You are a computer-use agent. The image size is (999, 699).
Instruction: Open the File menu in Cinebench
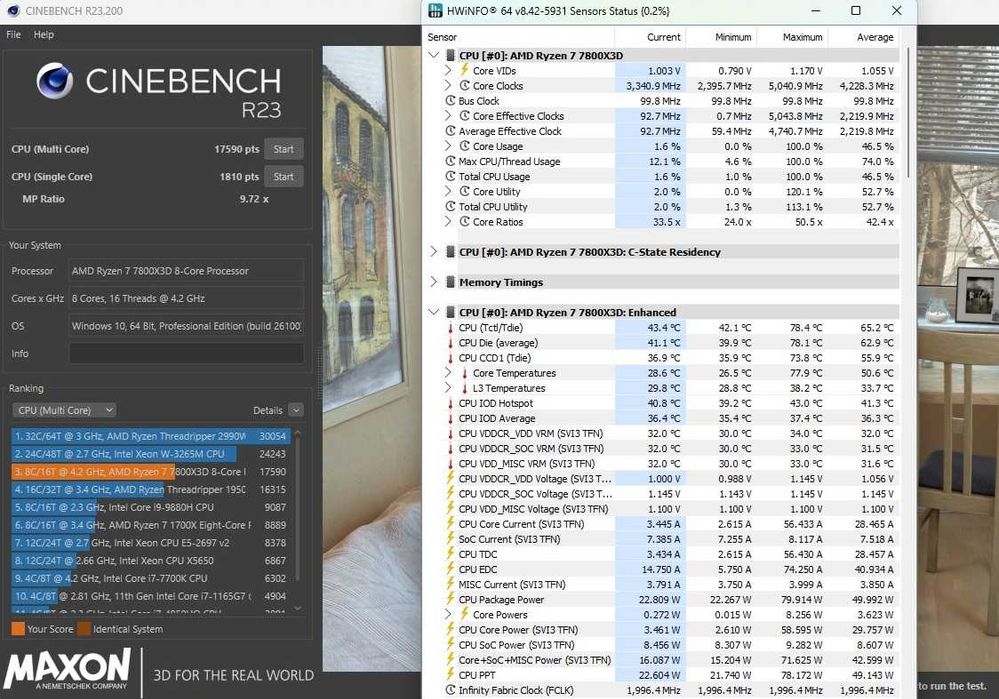(x=13, y=34)
